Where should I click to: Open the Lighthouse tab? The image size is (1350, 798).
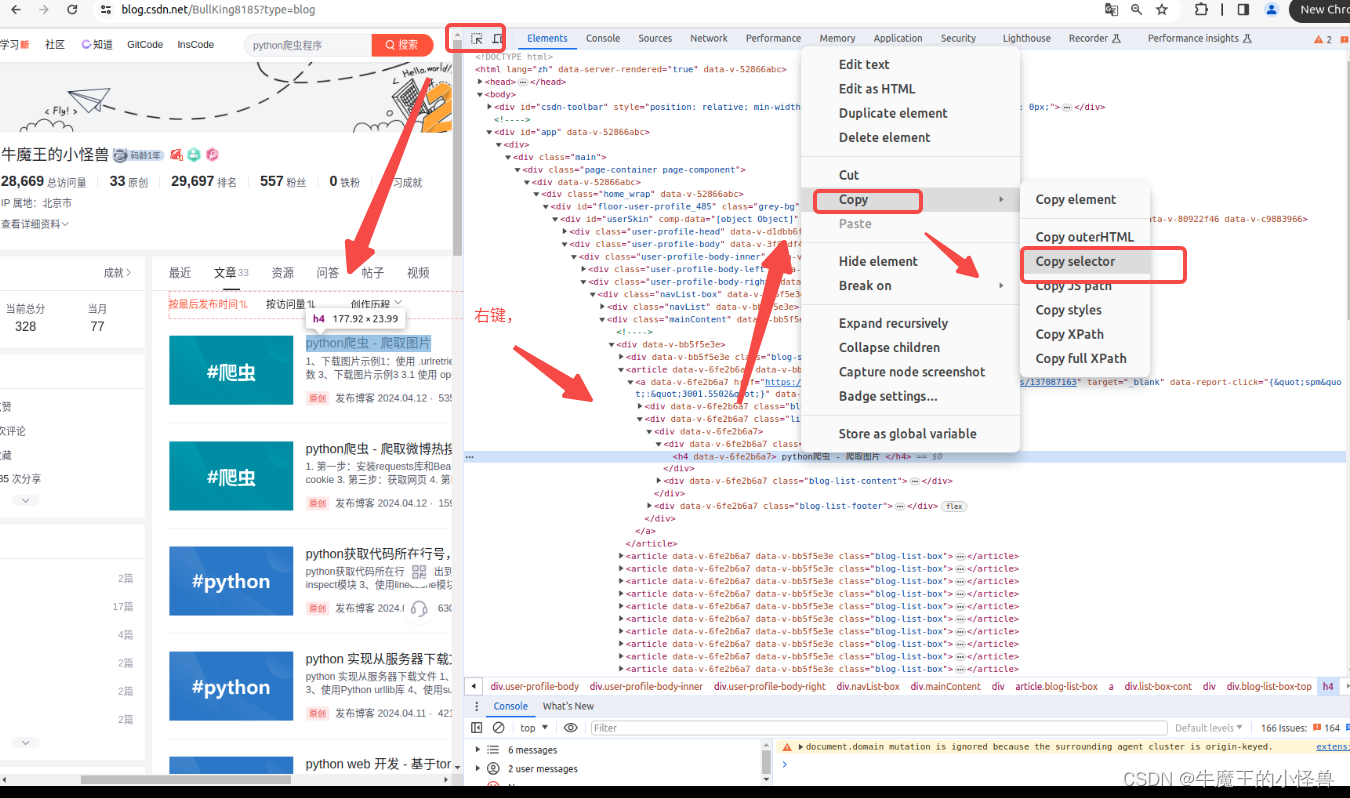tap(1027, 38)
